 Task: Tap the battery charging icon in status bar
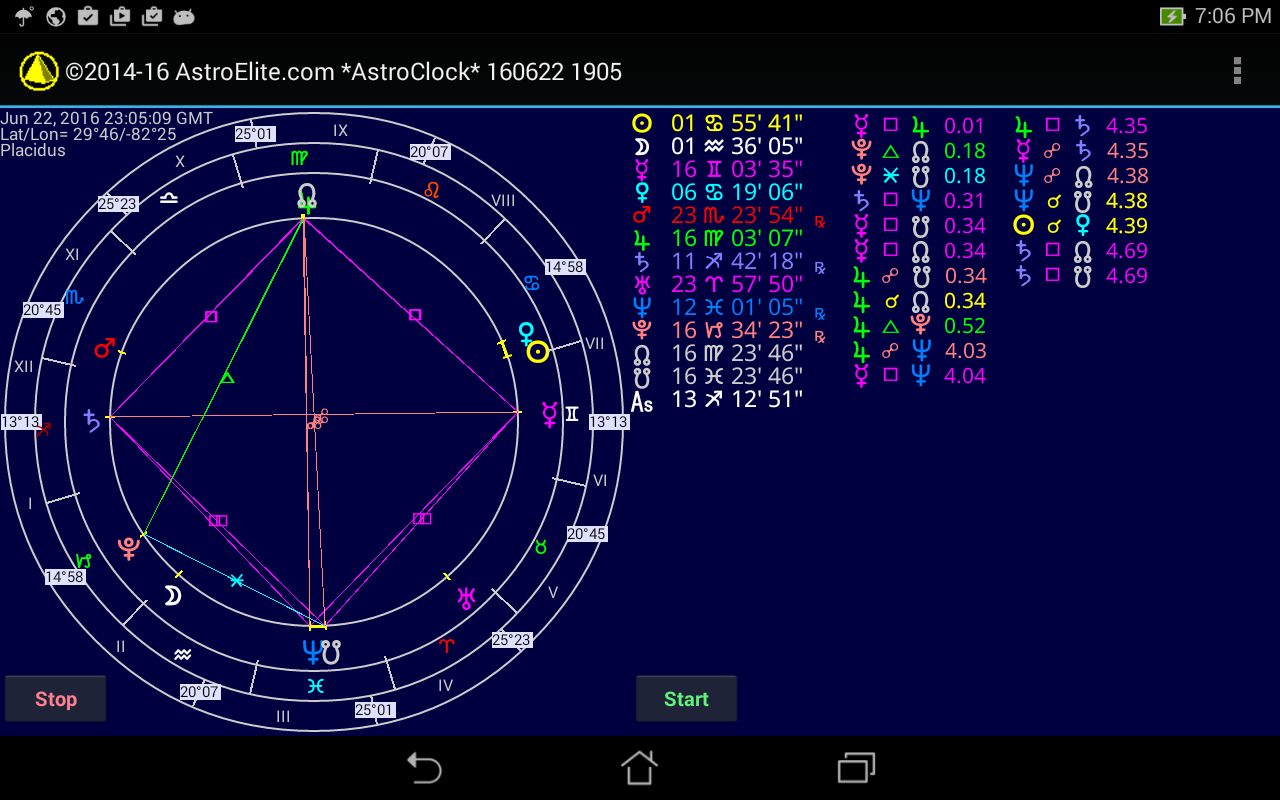(1172, 16)
